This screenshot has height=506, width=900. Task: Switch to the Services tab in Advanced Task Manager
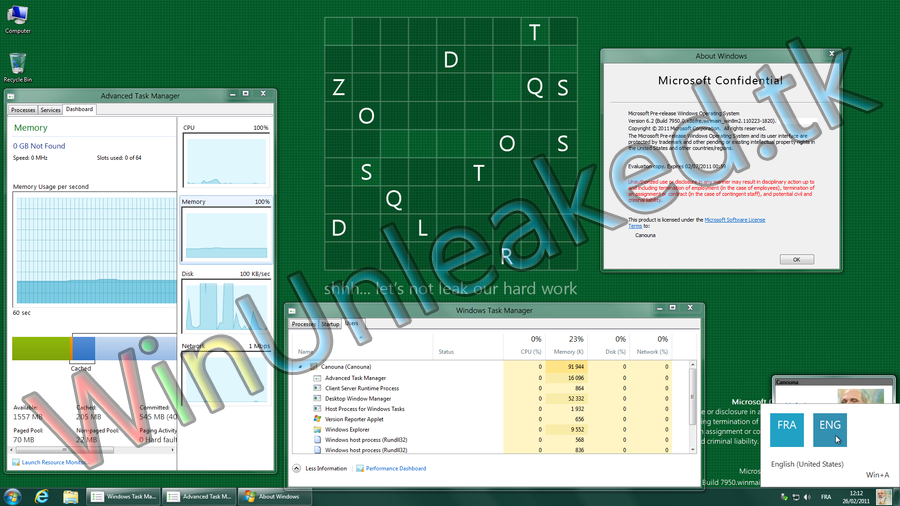click(x=50, y=110)
